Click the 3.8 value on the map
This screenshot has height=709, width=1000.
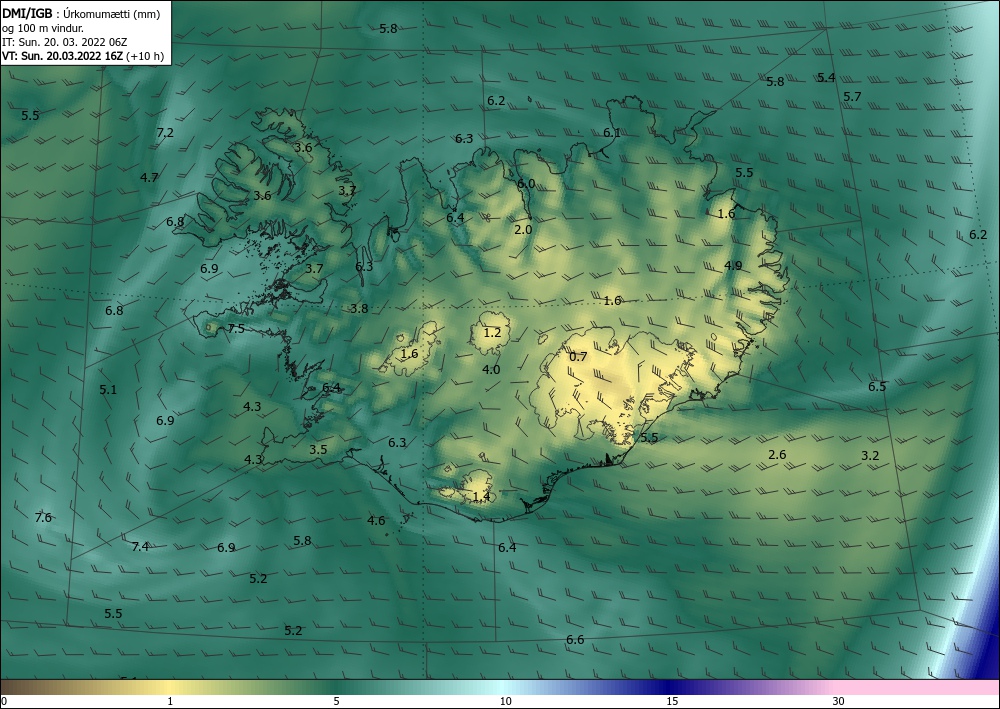coord(359,309)
